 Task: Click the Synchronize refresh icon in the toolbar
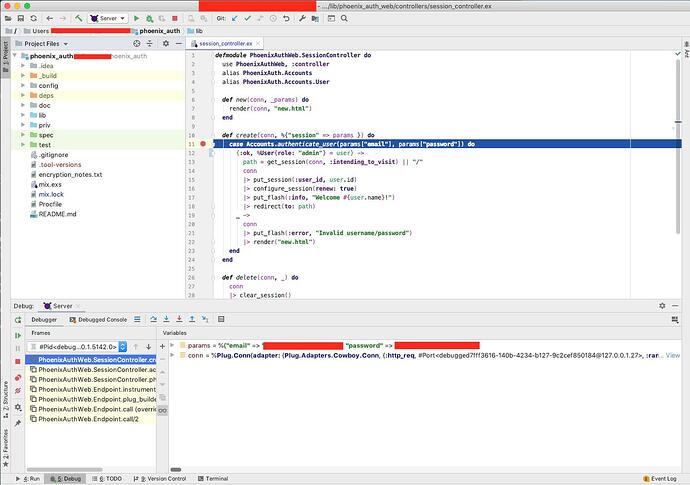click(x=33, y=18)
